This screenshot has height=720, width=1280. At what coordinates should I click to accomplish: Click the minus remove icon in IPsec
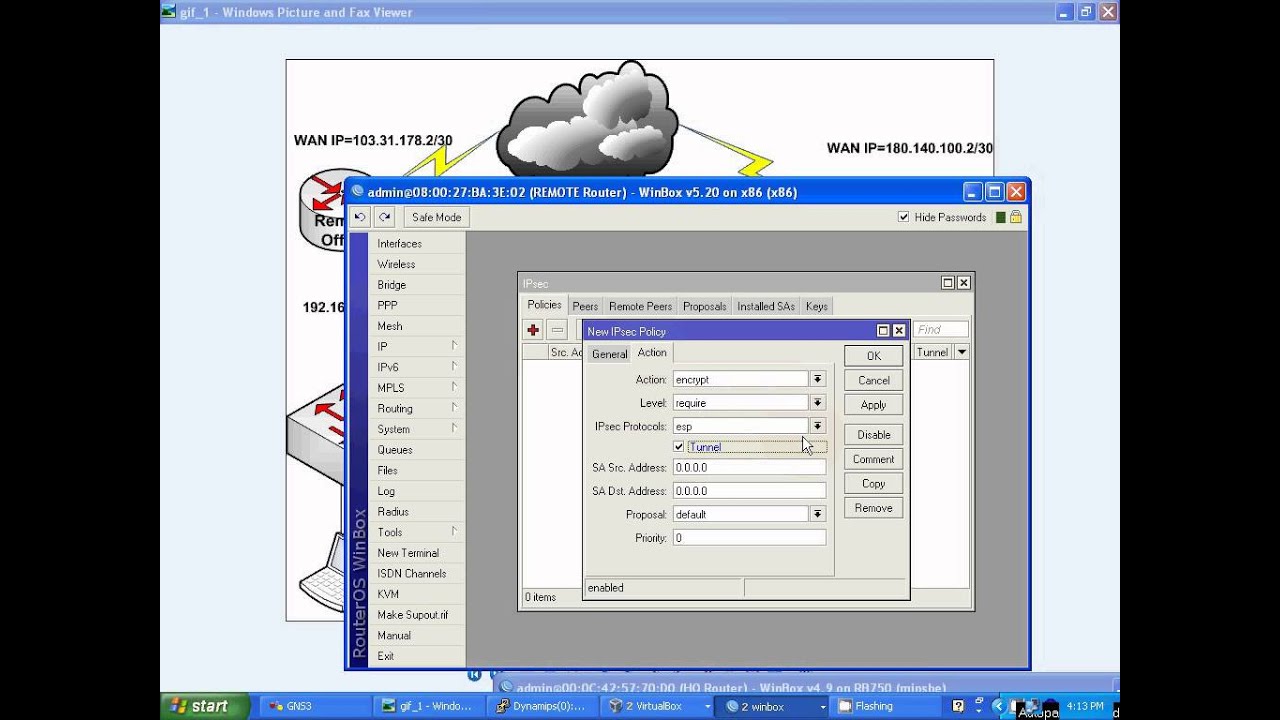click(x=558, y=330)
